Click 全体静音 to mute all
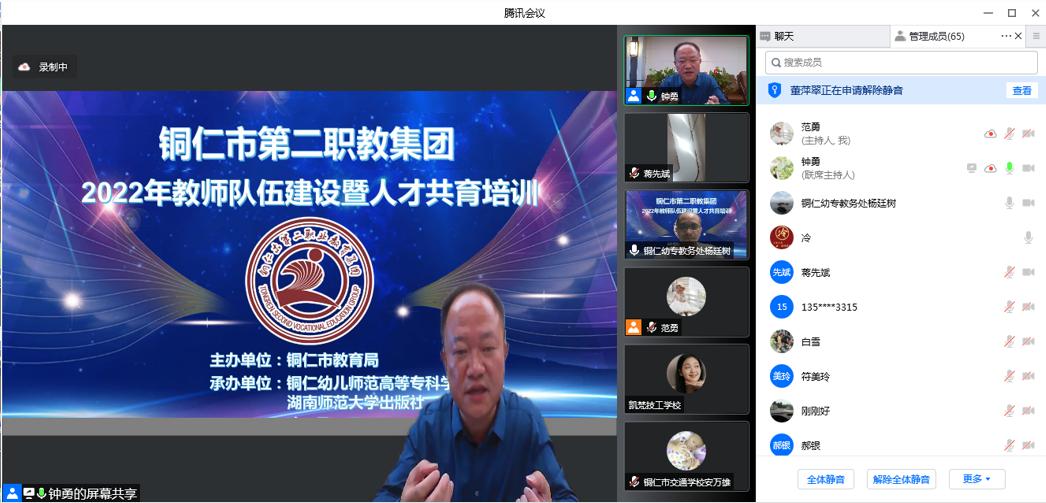Image resolution: width=1046 pixels, height=503 pixels. click(826, 479)
